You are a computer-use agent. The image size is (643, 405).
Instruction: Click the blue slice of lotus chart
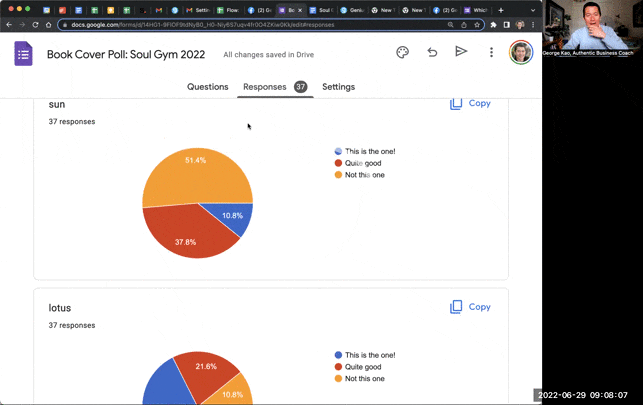pyautogui.click(x=168, y=385)
